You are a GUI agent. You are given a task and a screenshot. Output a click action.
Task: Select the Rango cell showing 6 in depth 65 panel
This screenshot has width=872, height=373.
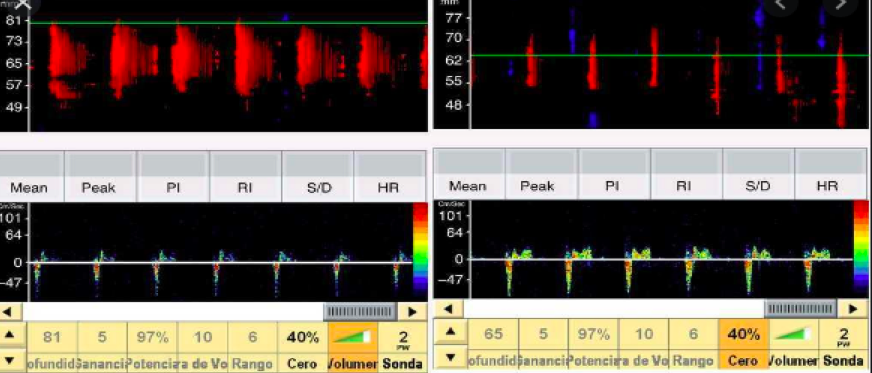pos(693,344)
